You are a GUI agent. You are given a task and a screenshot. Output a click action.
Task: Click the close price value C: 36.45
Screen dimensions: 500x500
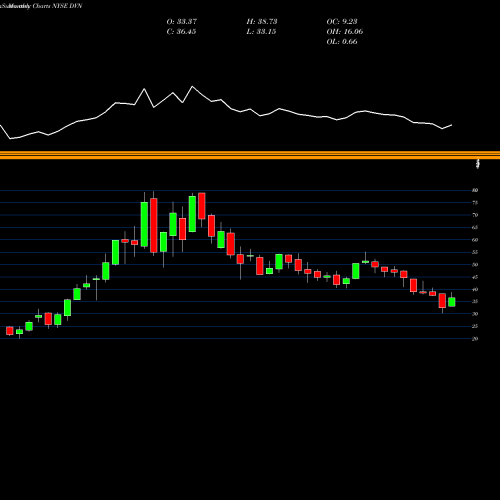181,32
